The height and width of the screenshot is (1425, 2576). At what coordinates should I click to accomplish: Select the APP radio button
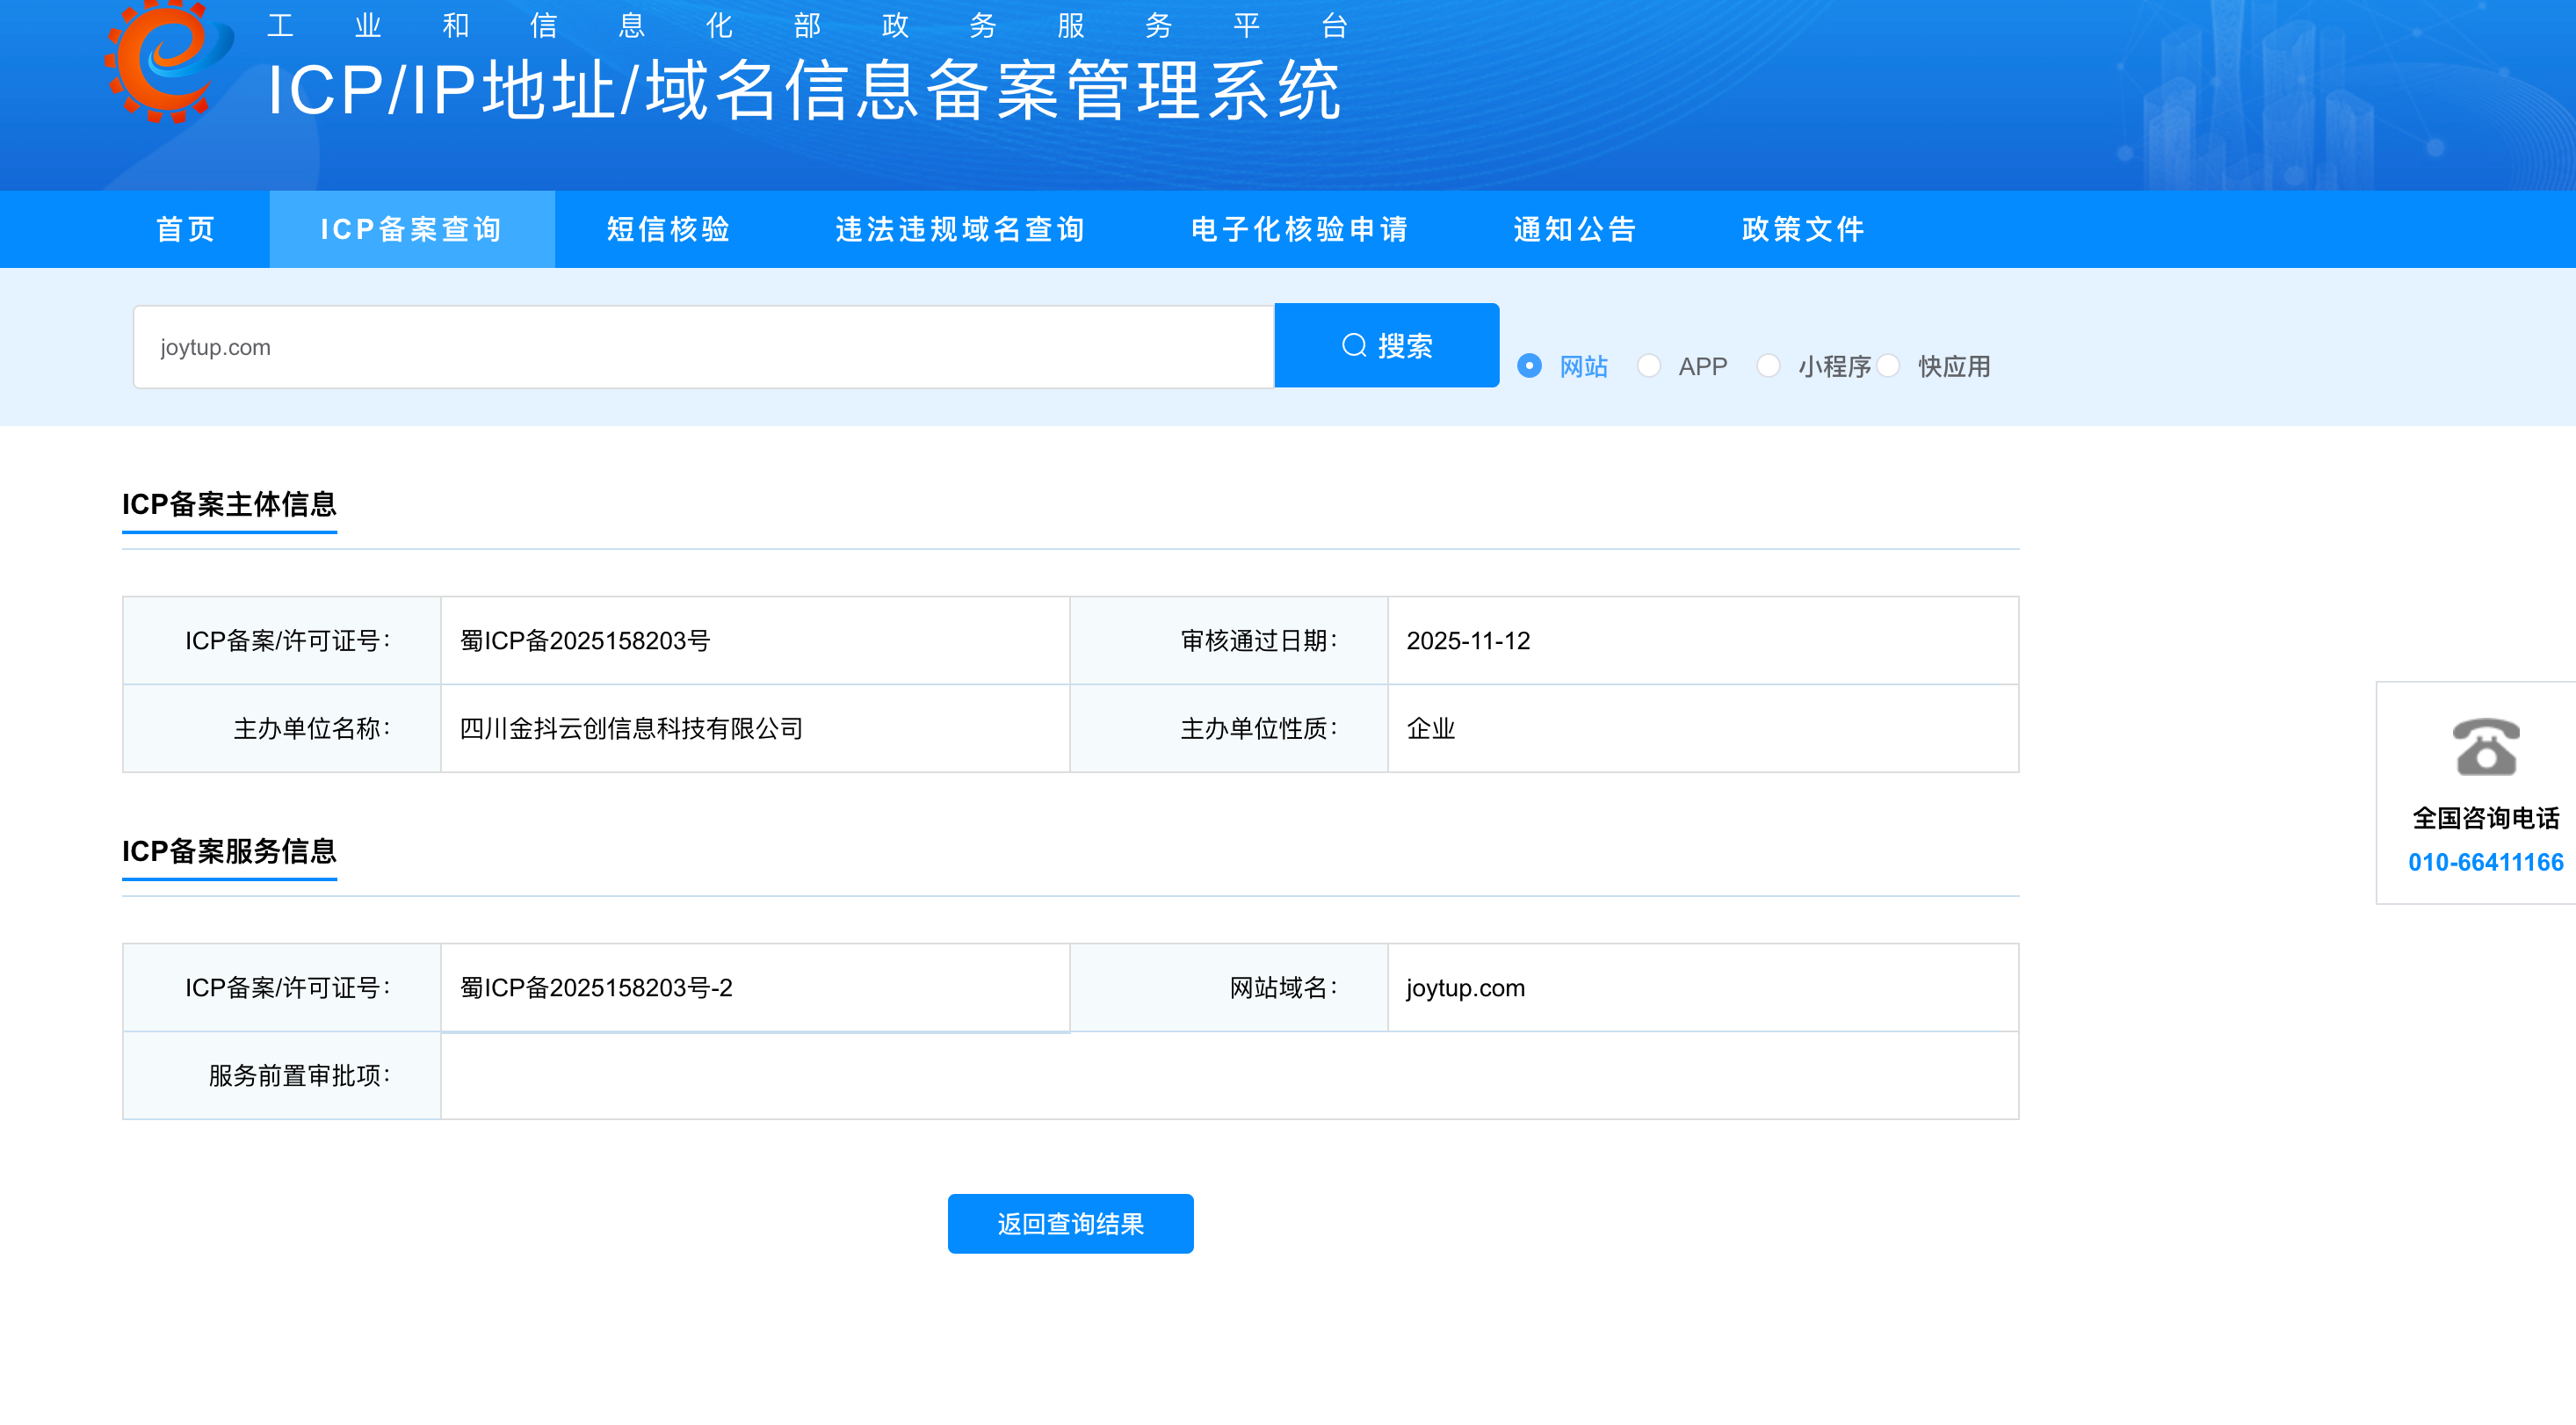pos(1649,366)
